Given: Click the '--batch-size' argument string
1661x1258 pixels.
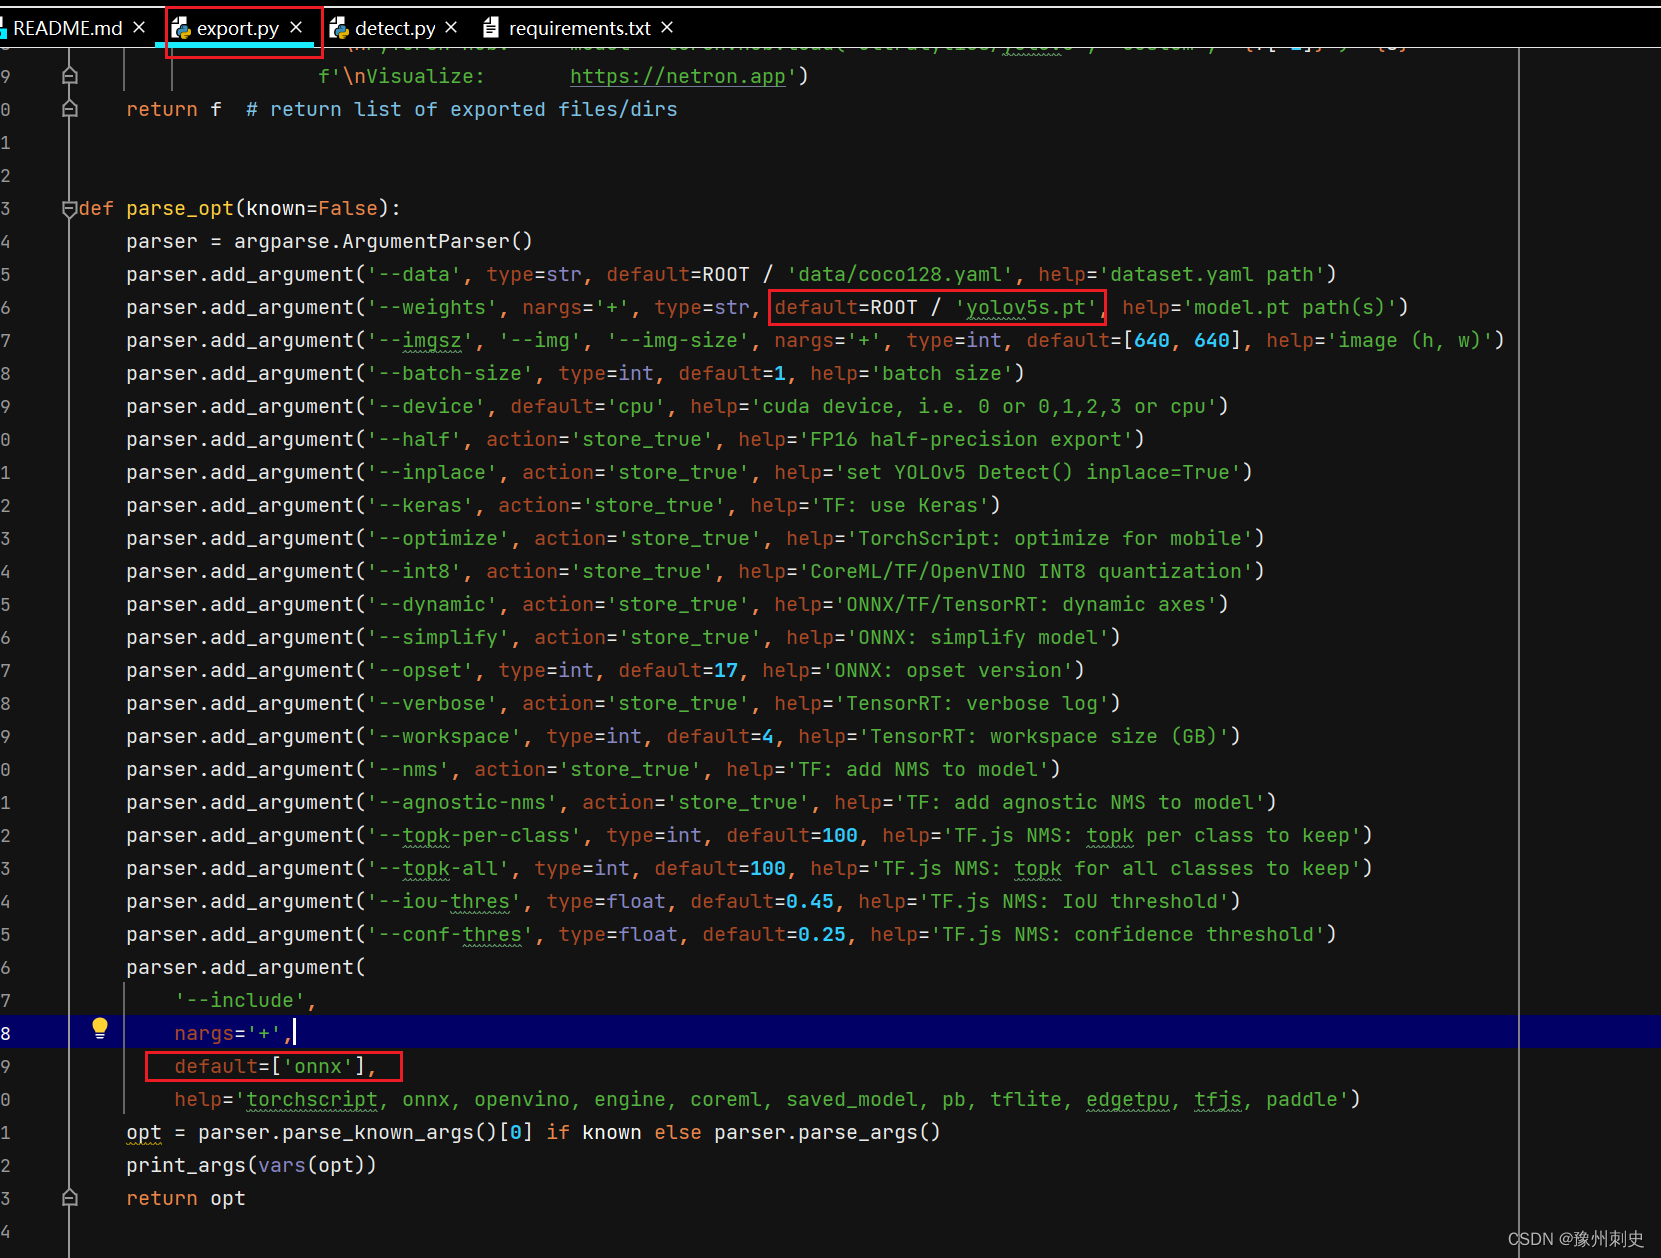Looking at the screenshot, I should [x=450, y=373].
